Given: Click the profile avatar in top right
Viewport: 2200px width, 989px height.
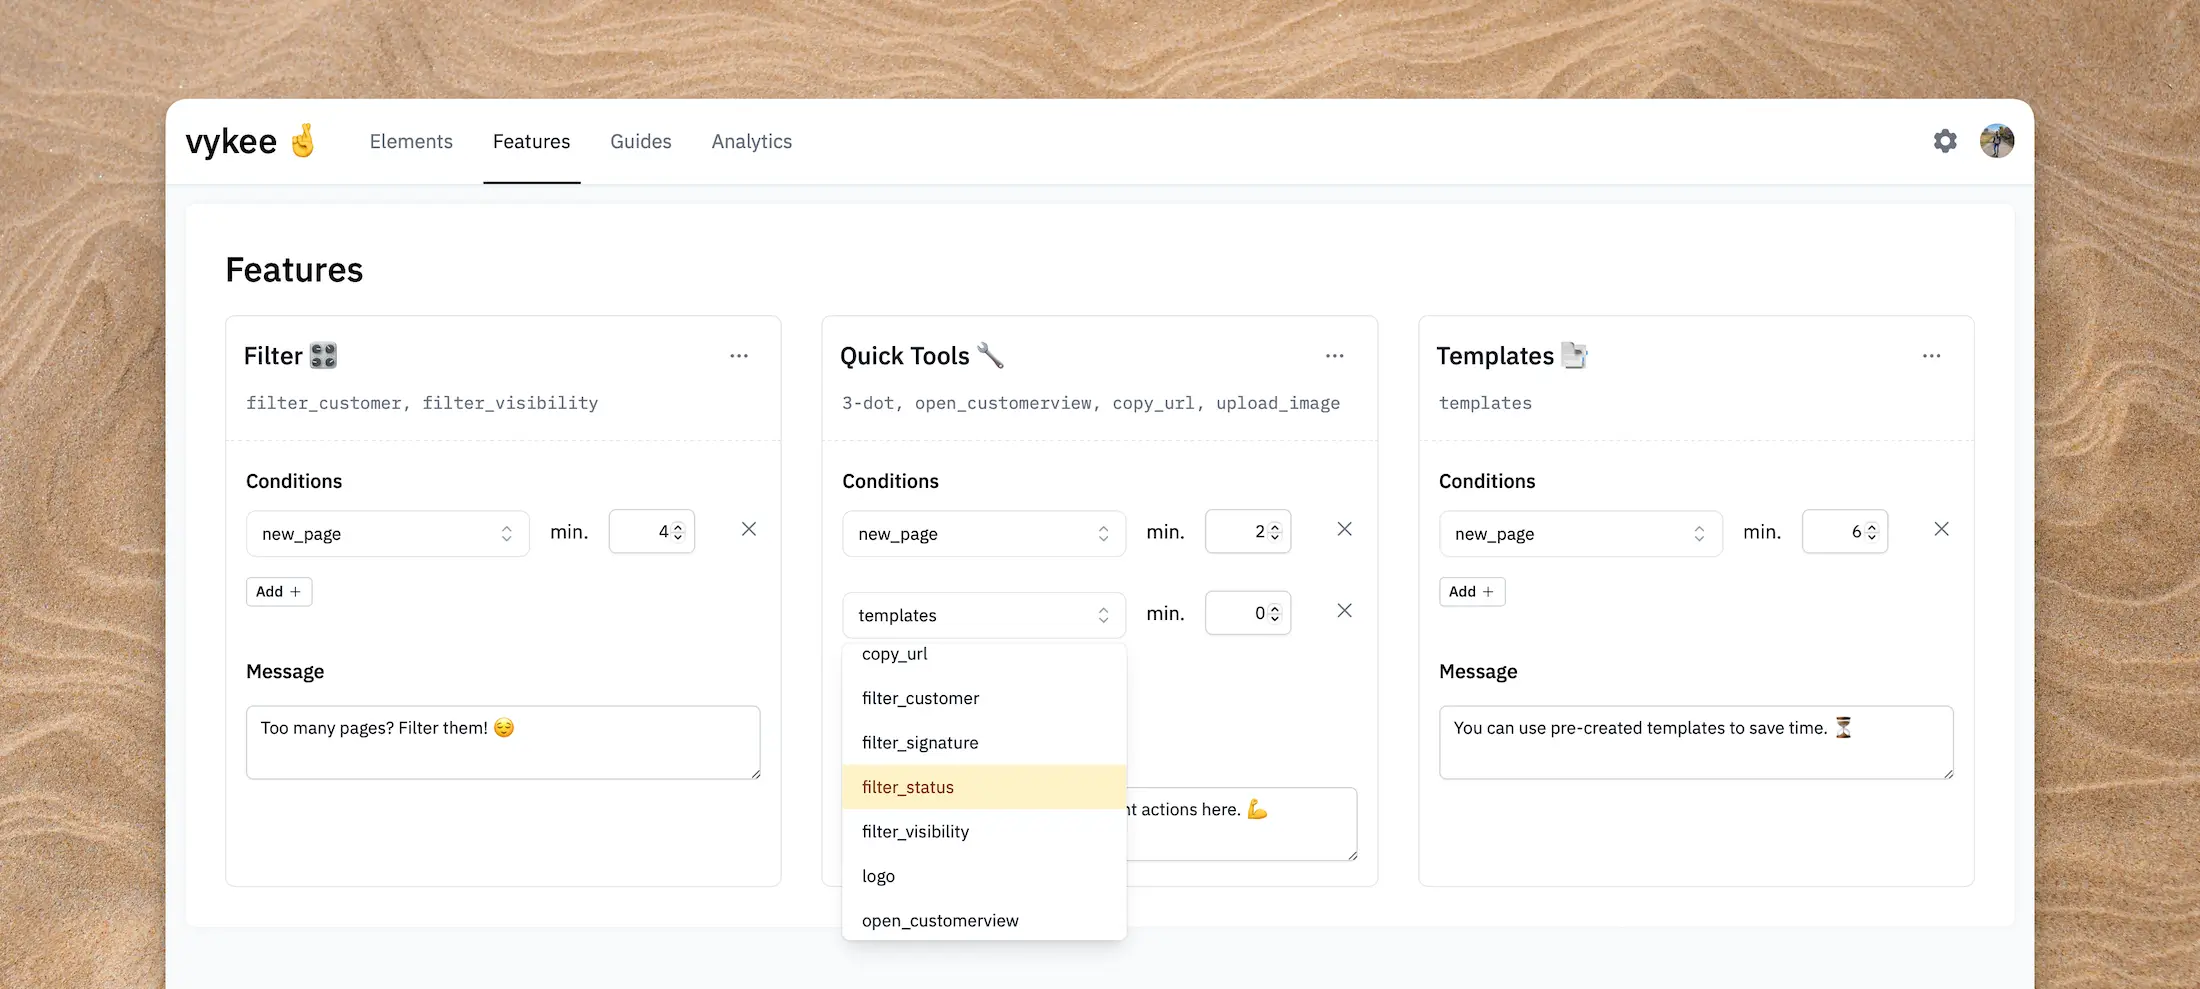Looking at the screenshot, I should tap(1996, 141).
